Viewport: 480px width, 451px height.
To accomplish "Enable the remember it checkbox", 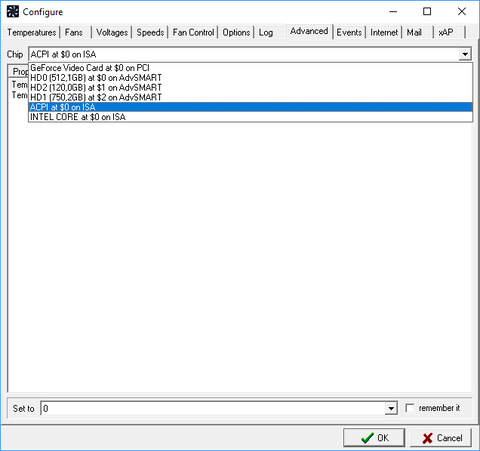I will click(410, 408).
